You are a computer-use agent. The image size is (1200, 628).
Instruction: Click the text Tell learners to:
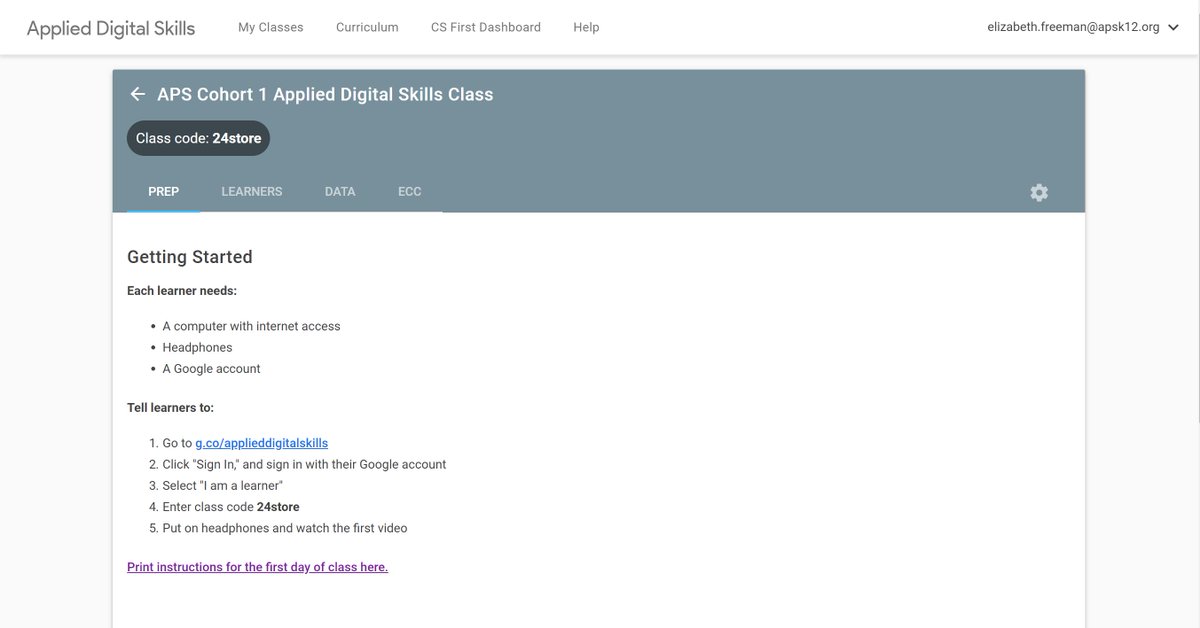(170, 407)
